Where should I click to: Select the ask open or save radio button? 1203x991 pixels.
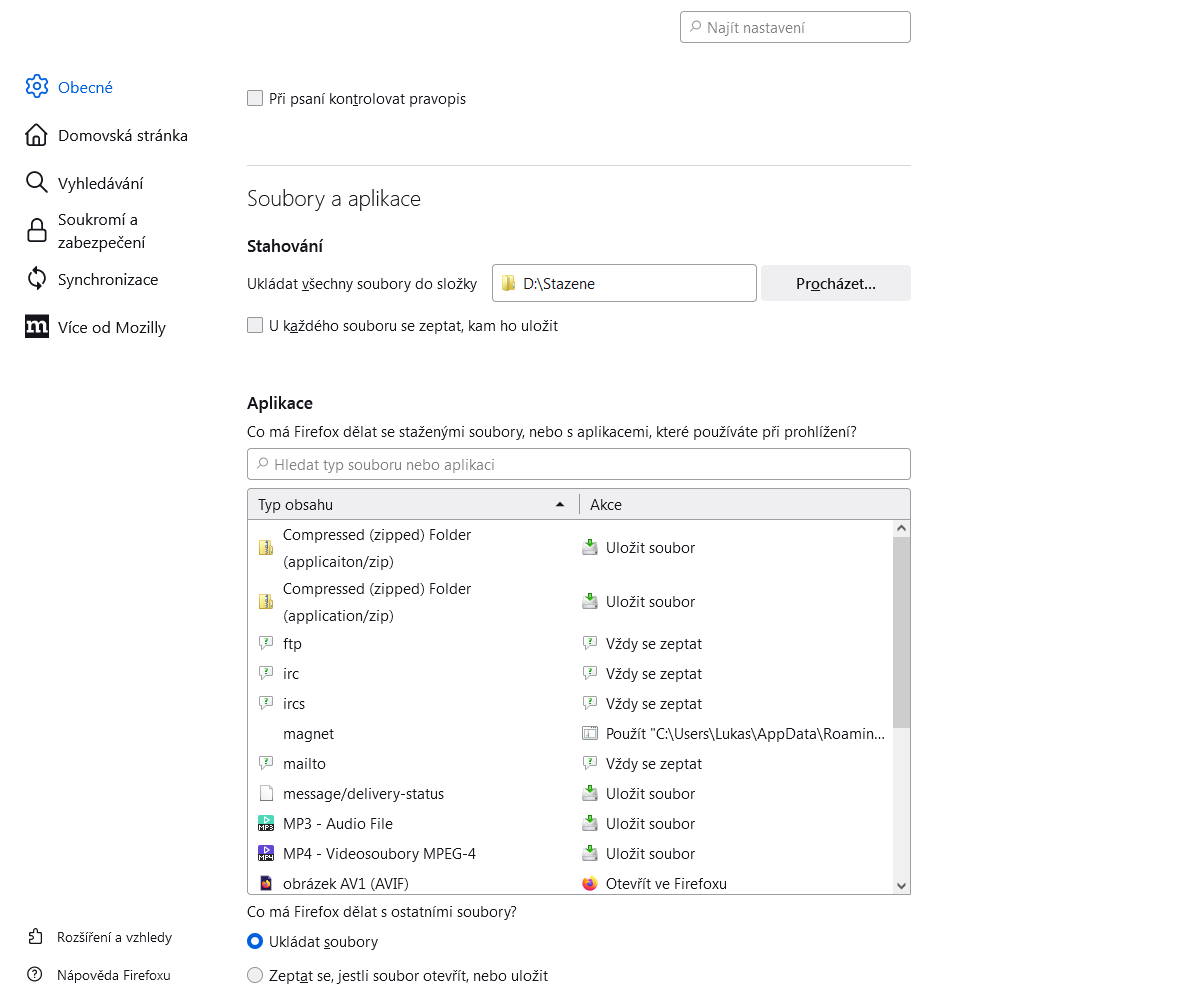(255, 976)
